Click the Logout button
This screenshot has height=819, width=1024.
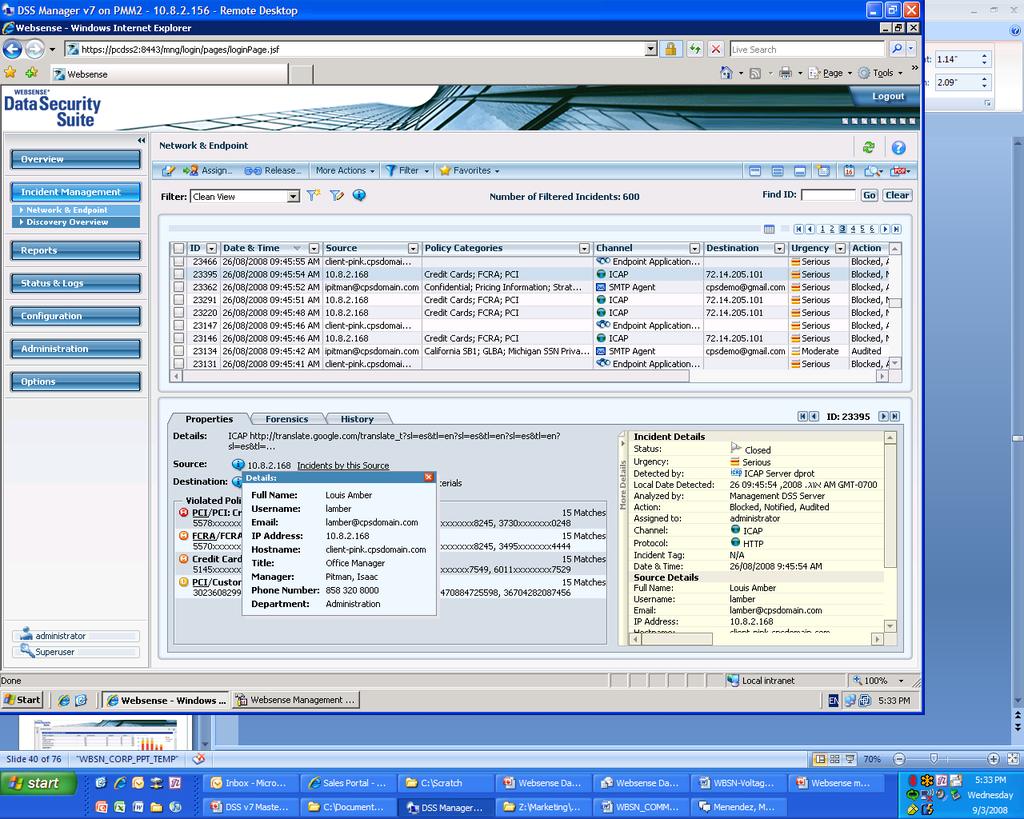(888, 96)
